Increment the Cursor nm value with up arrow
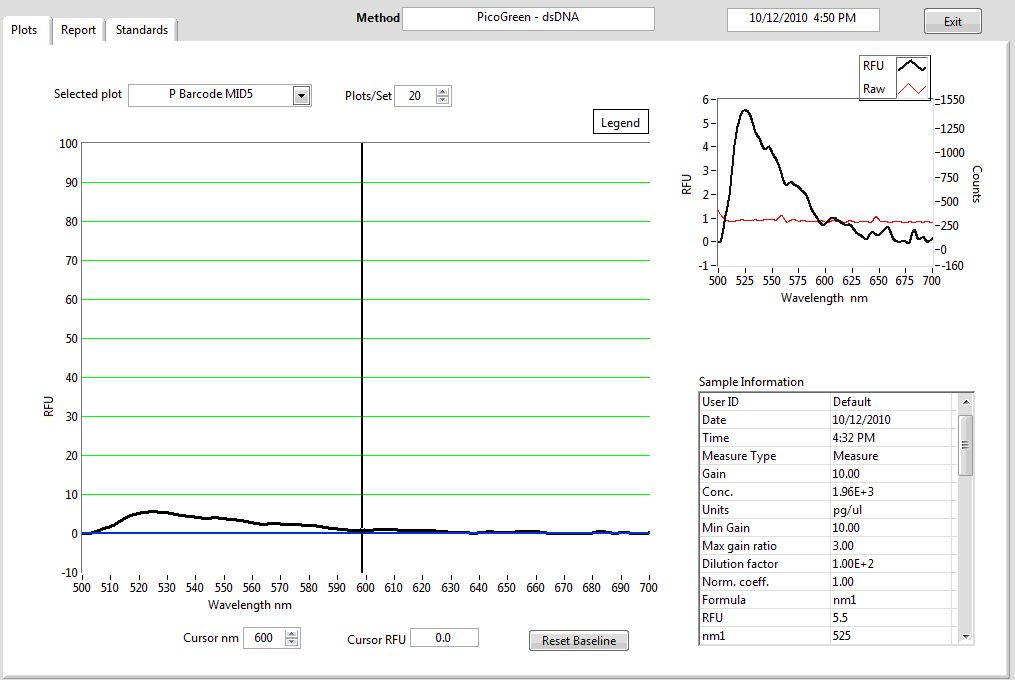The height and width of the screenshot is (680, 1015). (x=292, y=633)
